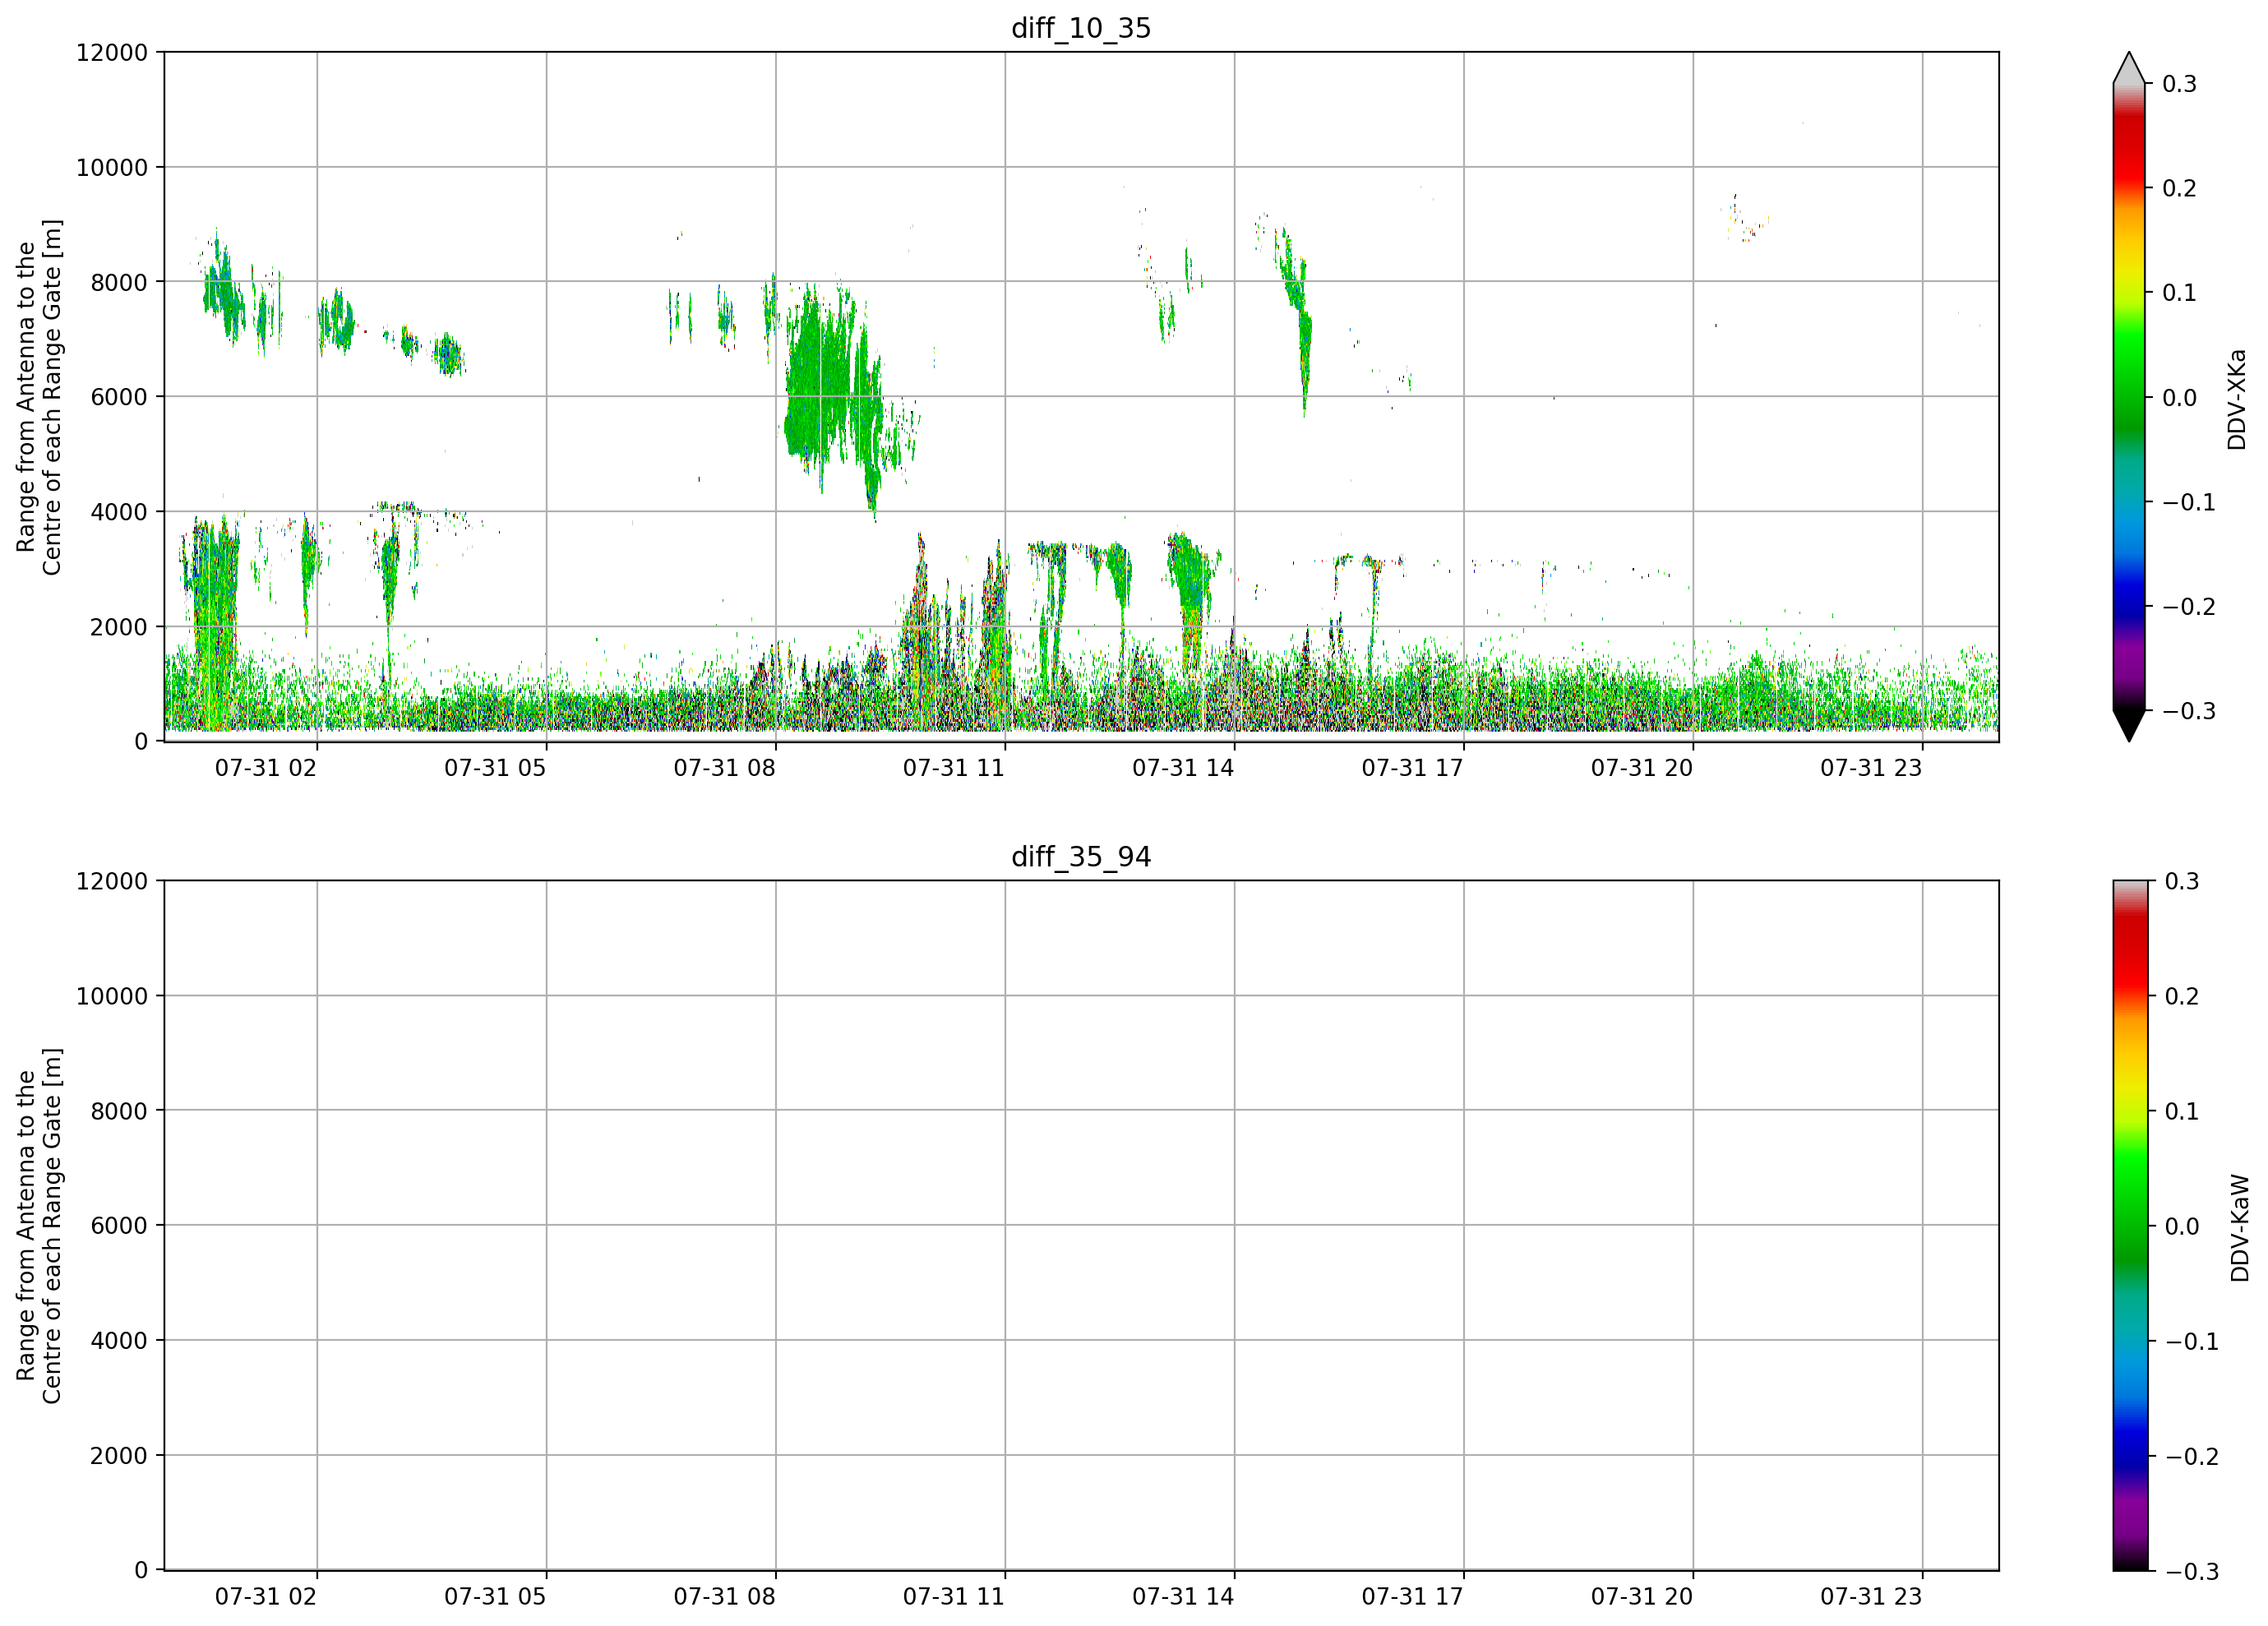Click the 2000 tick on diff_35_94 y-axis
2268x1626 pixels.
pyautogui.click(x=119, y=1456)
